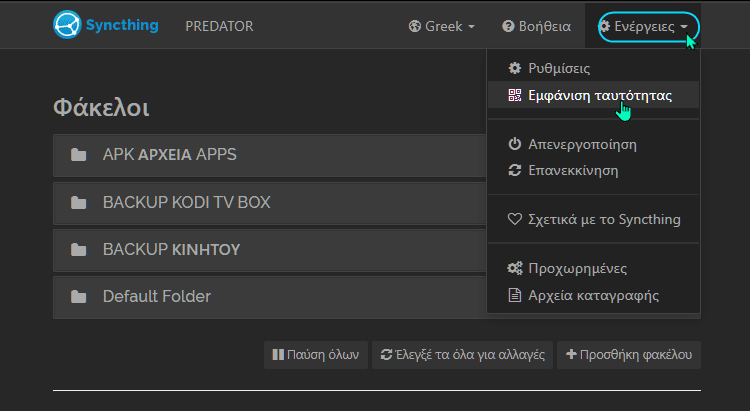The width and height of the screenshot is (750, 411).
Task: Click the refresh icon next to Επανεκκίνηση
Action: point(515,170)
